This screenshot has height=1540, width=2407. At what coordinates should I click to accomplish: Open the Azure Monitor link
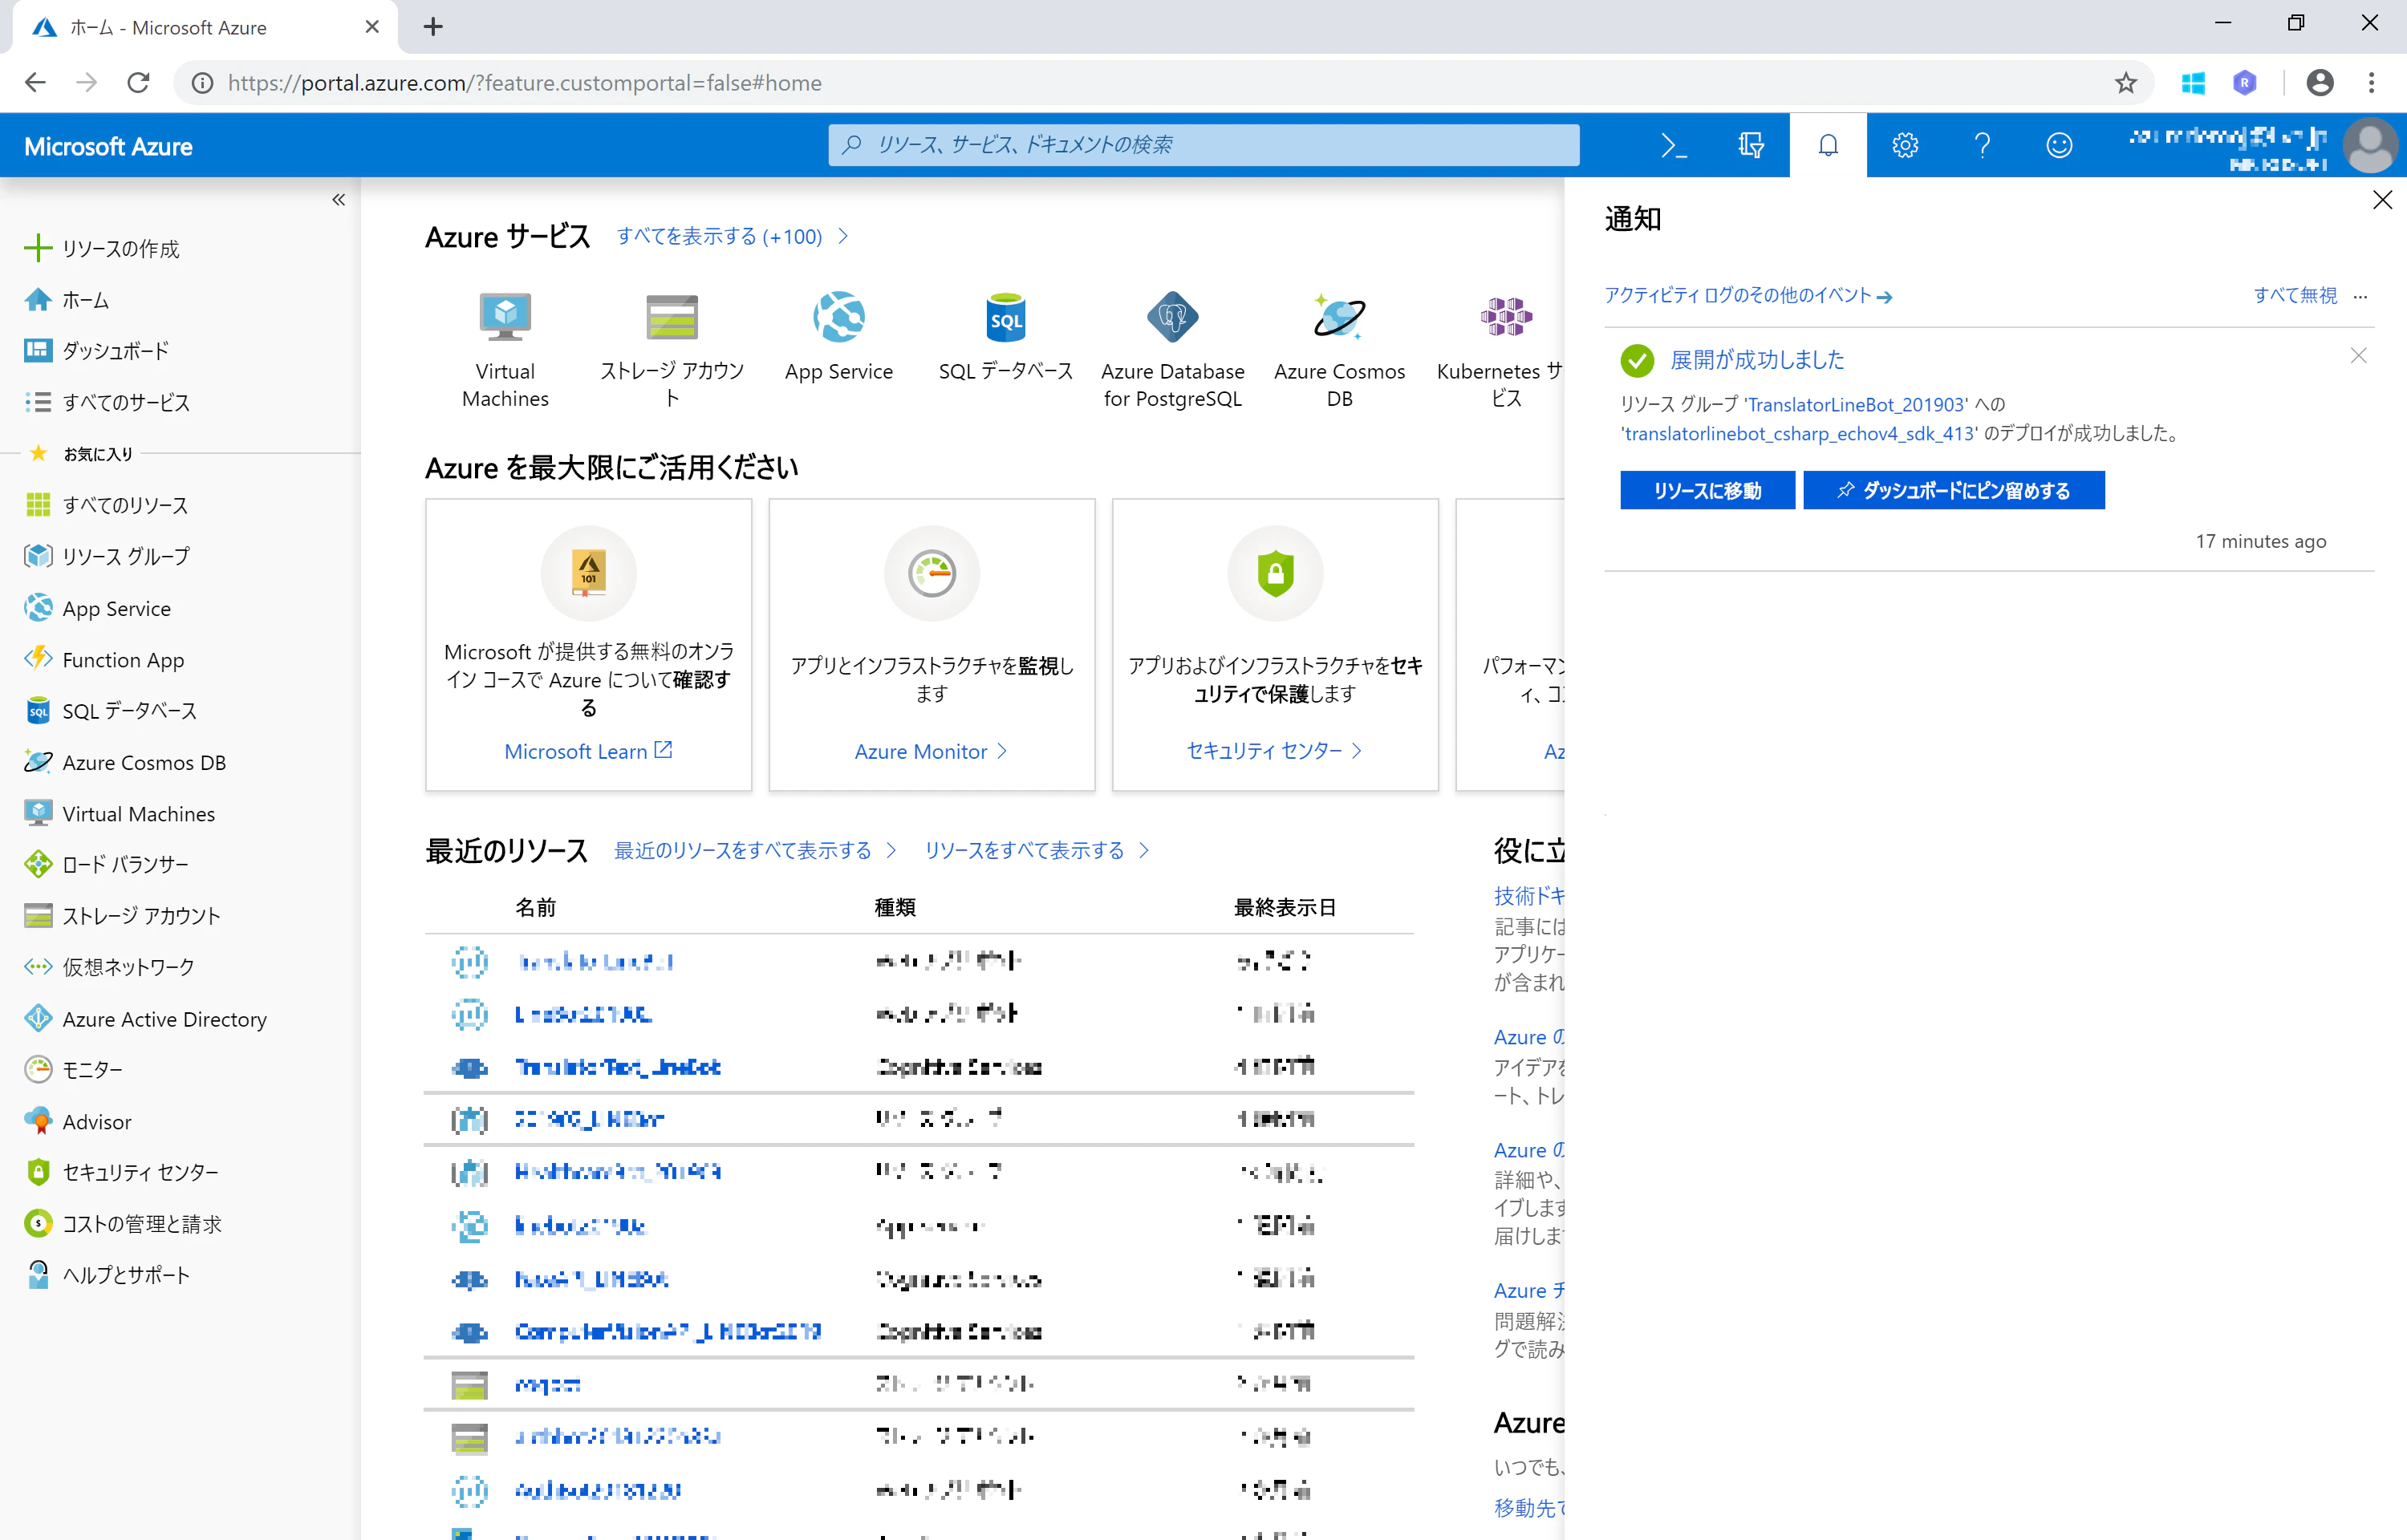(x=931, y=751)
